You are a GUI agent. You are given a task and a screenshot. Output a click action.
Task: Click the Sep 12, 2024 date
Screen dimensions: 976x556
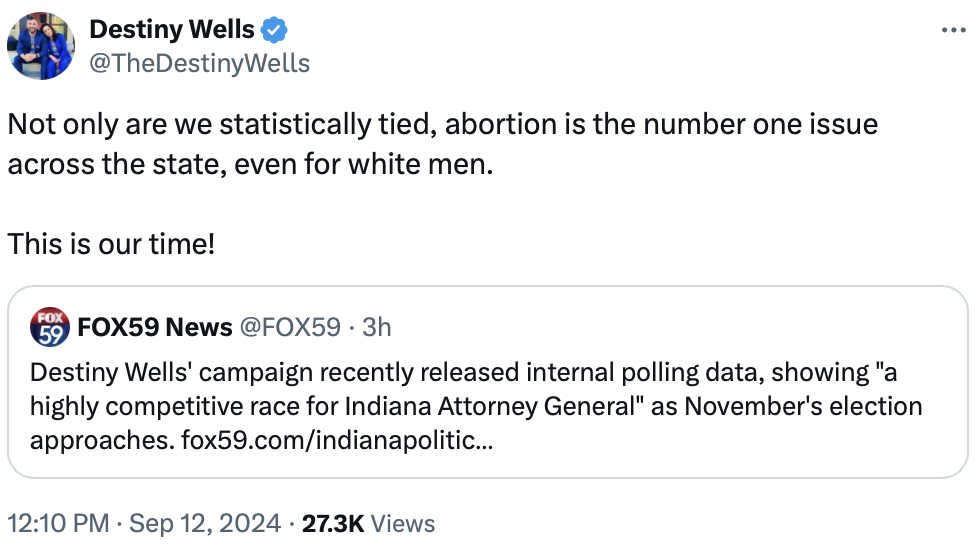[205, 523]
